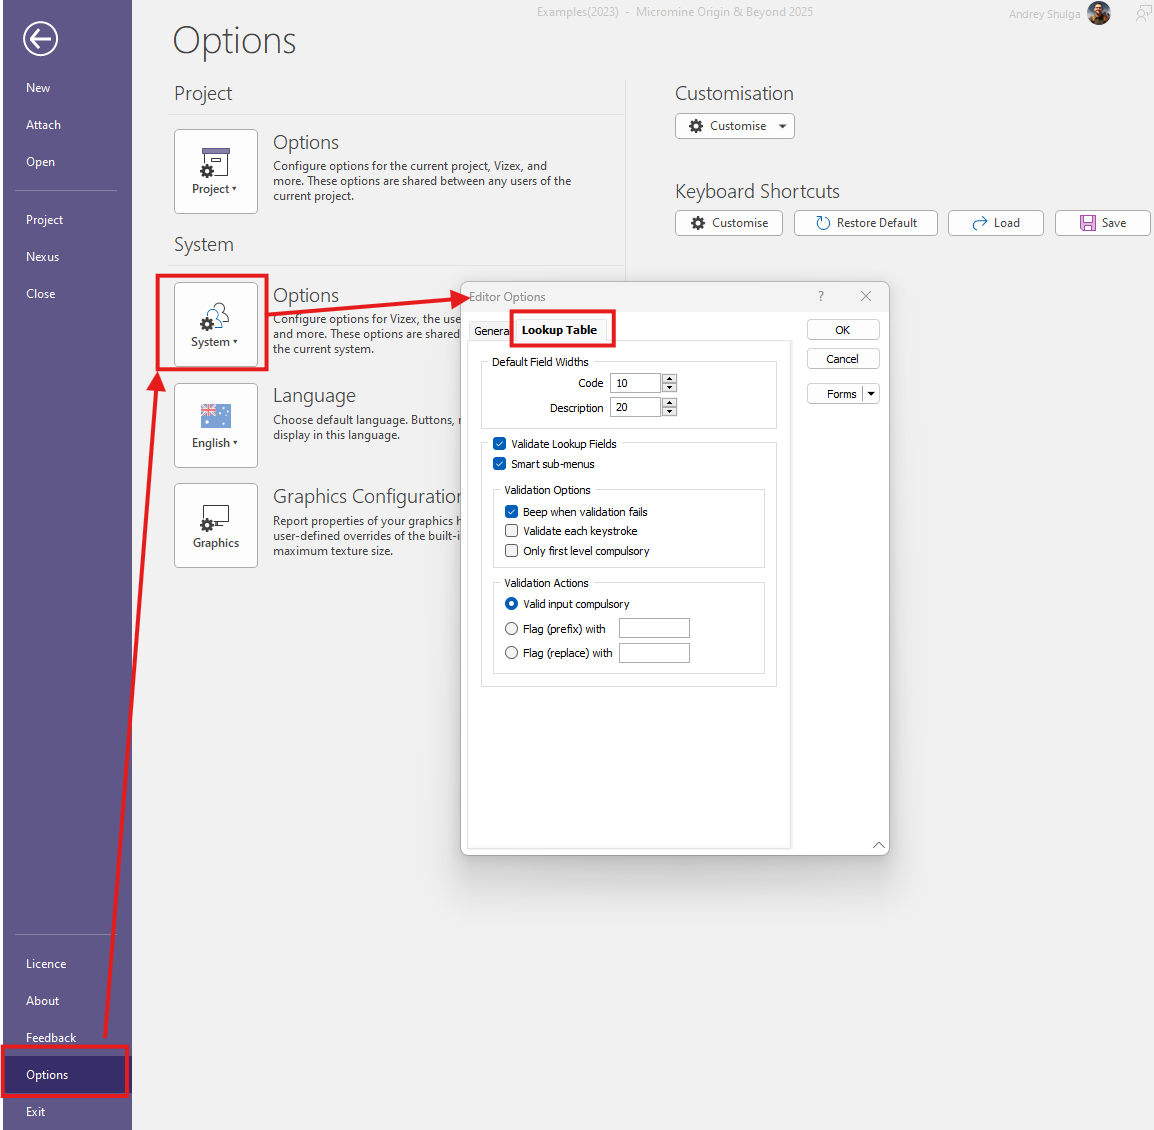1154x1130 pixels.
Task: Select Flag (prefix) with radio button
Action: [511, 629]
